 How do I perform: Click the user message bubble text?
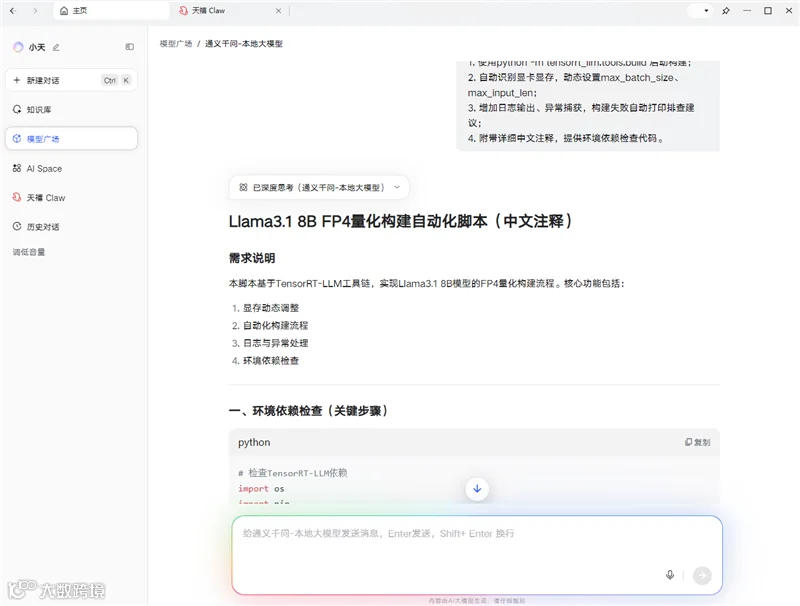point(588,106)
